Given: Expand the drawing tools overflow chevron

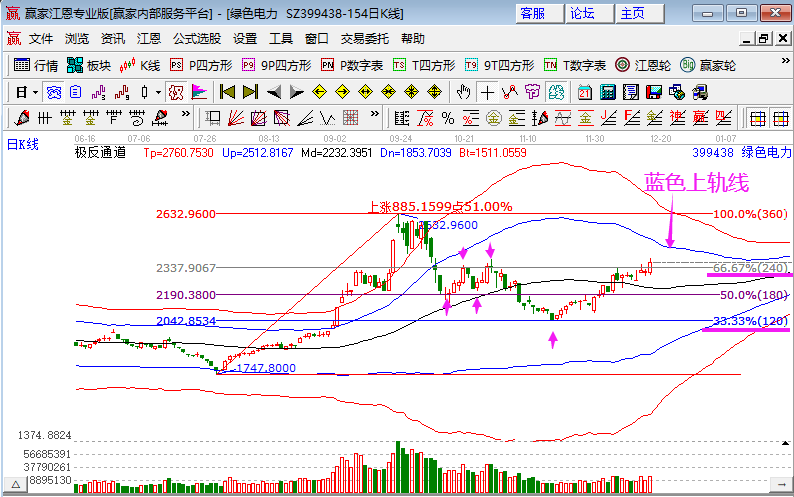Looking at the screenshot, I should pos(186,113).
